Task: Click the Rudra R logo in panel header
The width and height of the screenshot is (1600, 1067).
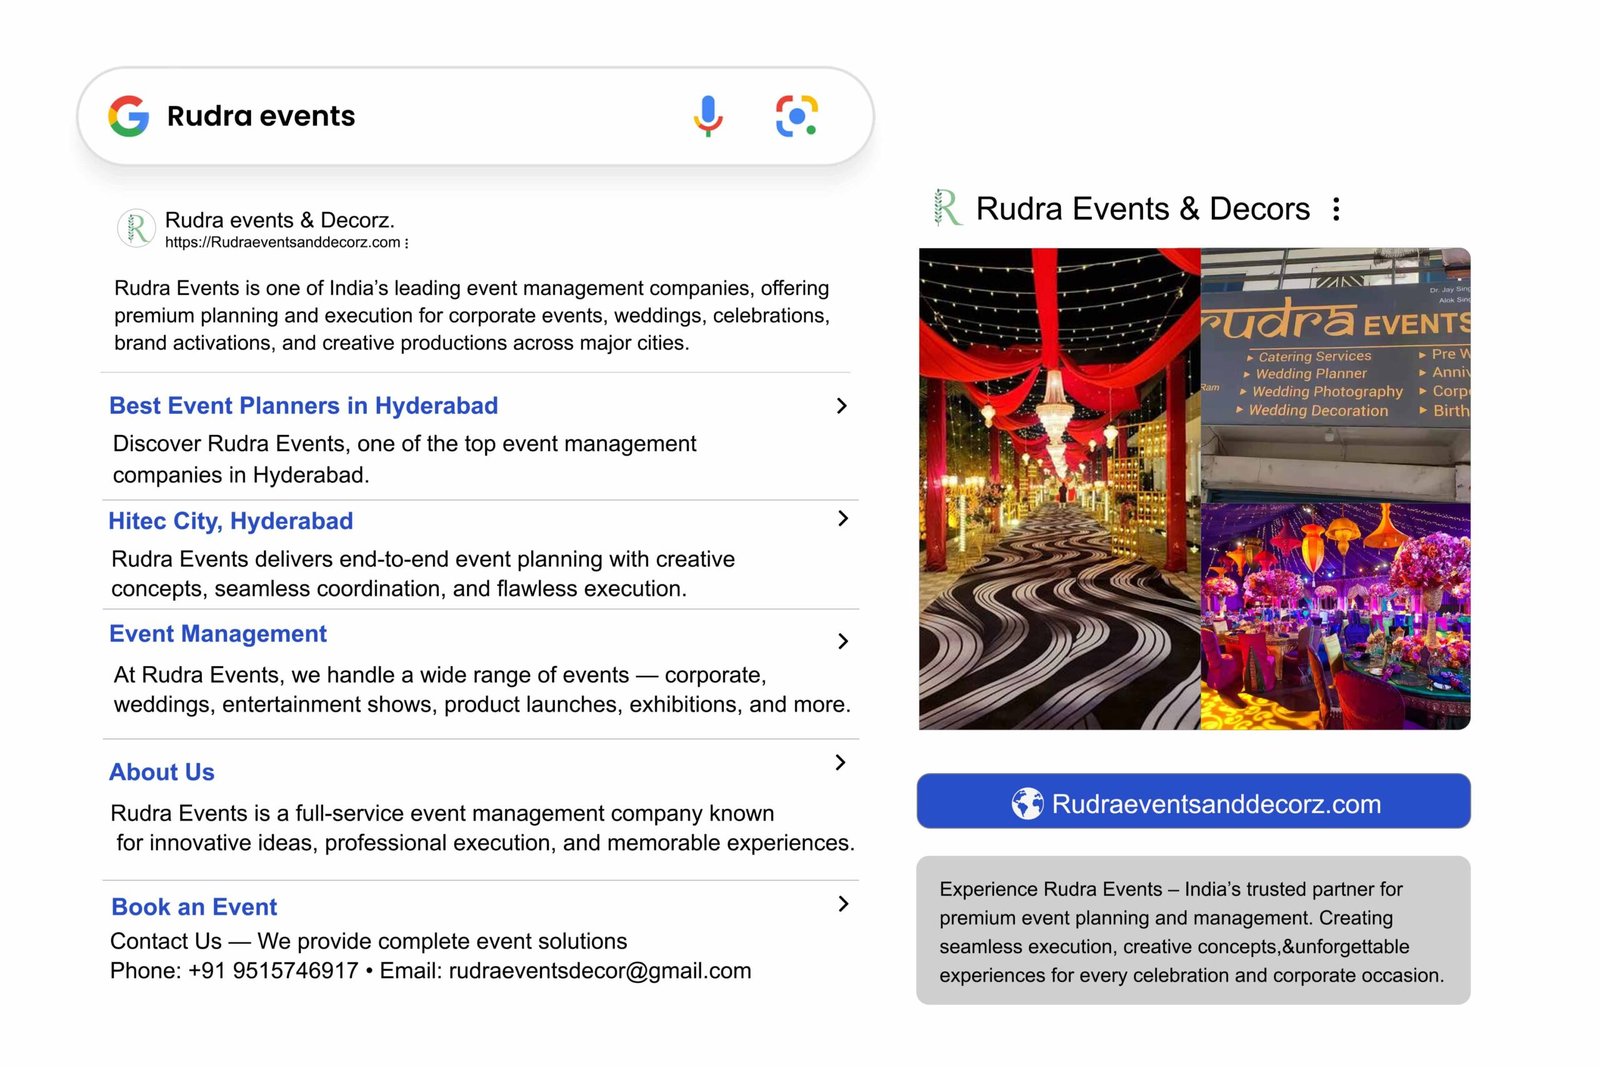Action: [946, 208]
